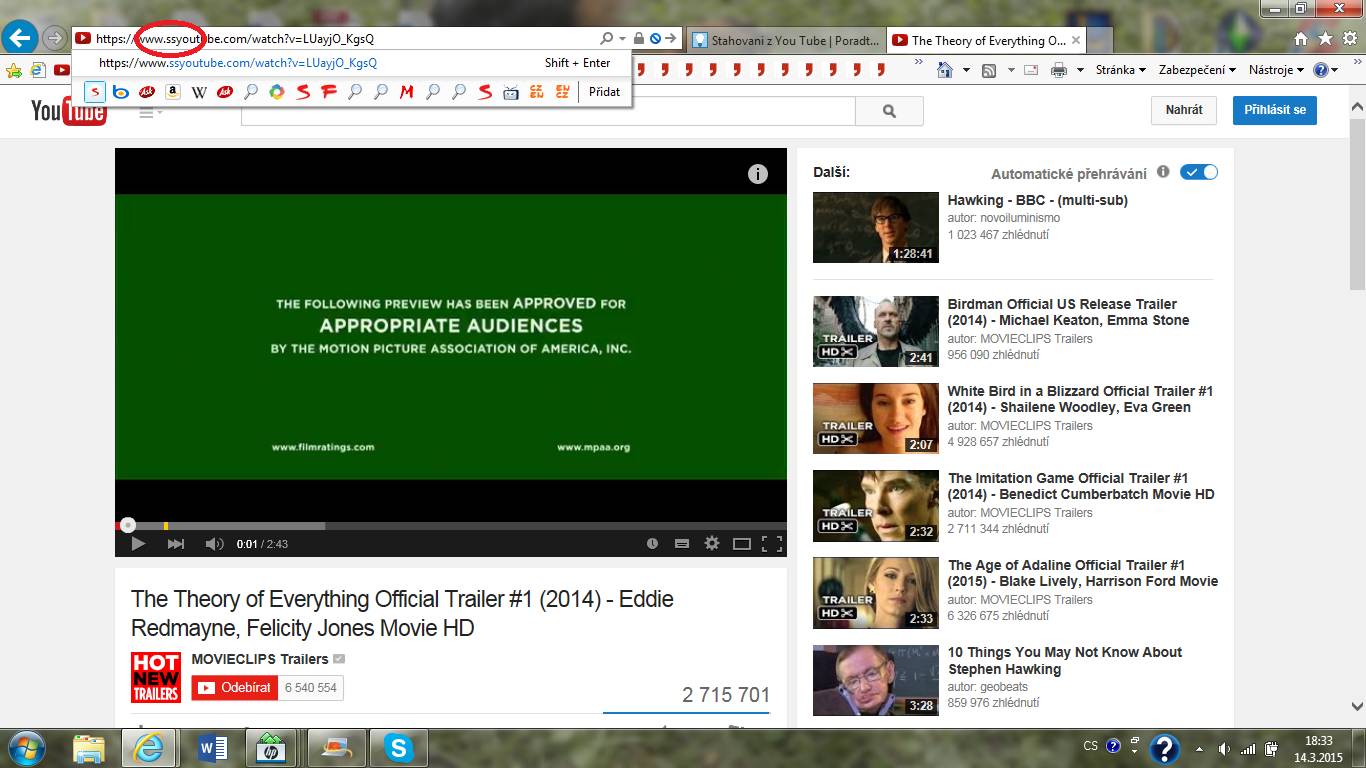1366x768 pixels.
Task: Open YouTube guide hamburger menu
Action: 151,112
